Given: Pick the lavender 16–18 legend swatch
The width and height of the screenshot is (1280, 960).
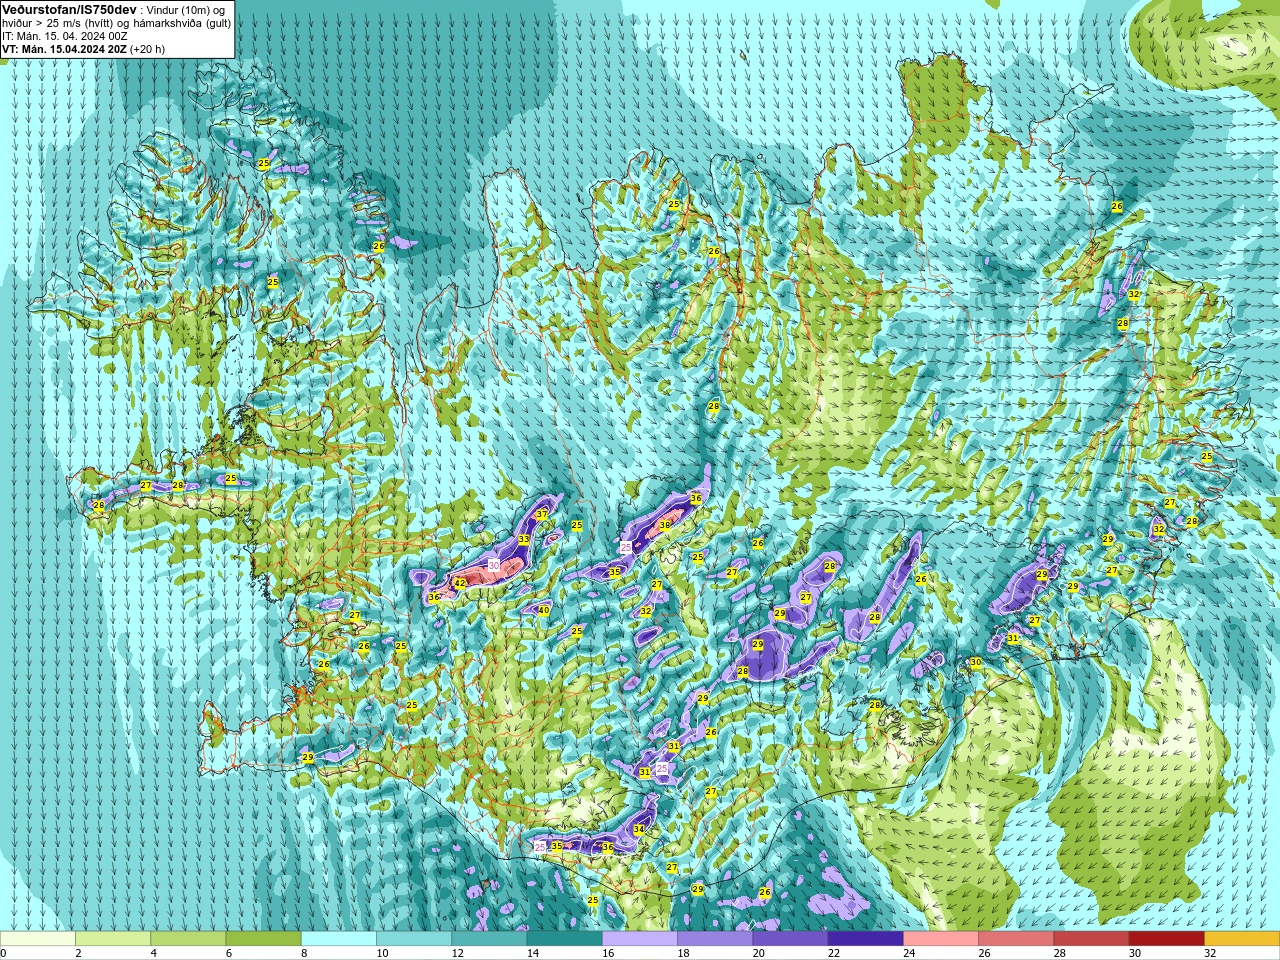Looking at the screenshot, I should point(640,939).
